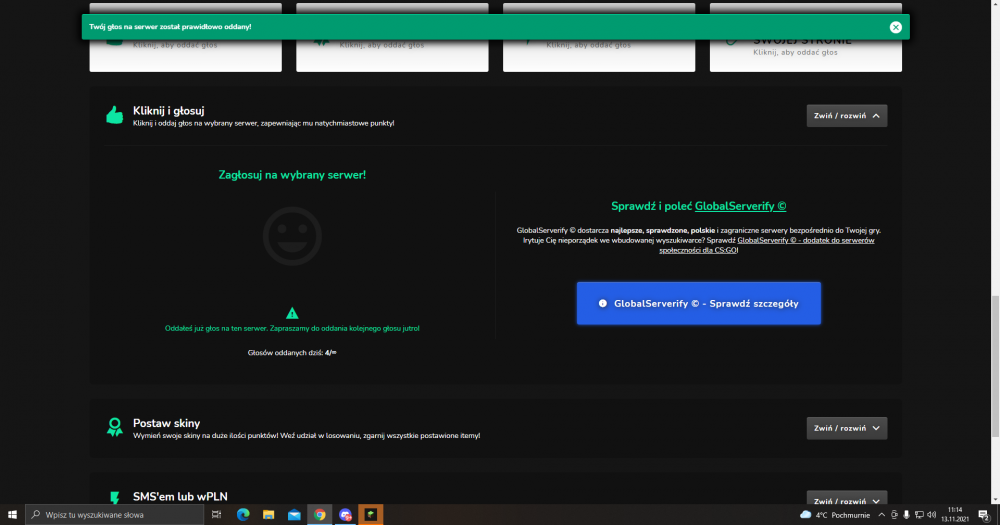Click the GlobalServerify Sprawdź szczegóły button
Viewport: 1000px width, 525px height.
(x=698, y=303)
